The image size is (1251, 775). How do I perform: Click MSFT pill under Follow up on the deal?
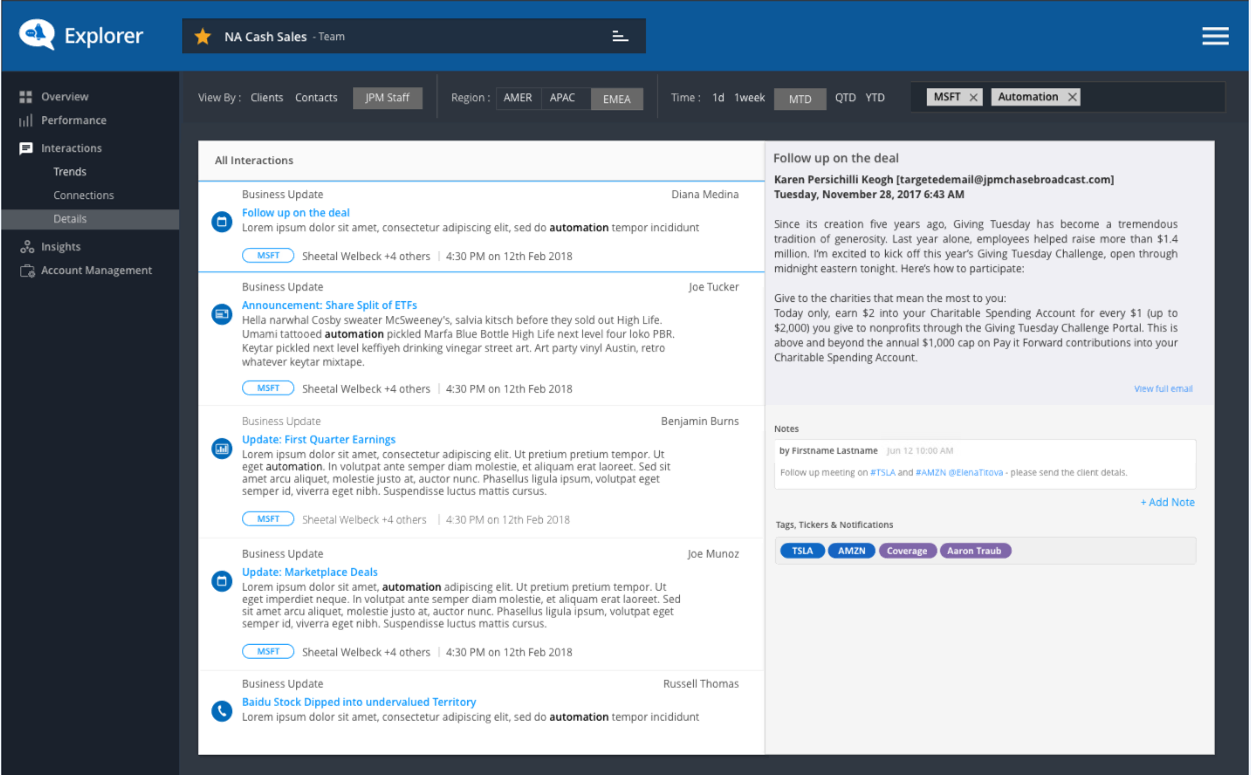coord(268,256)
